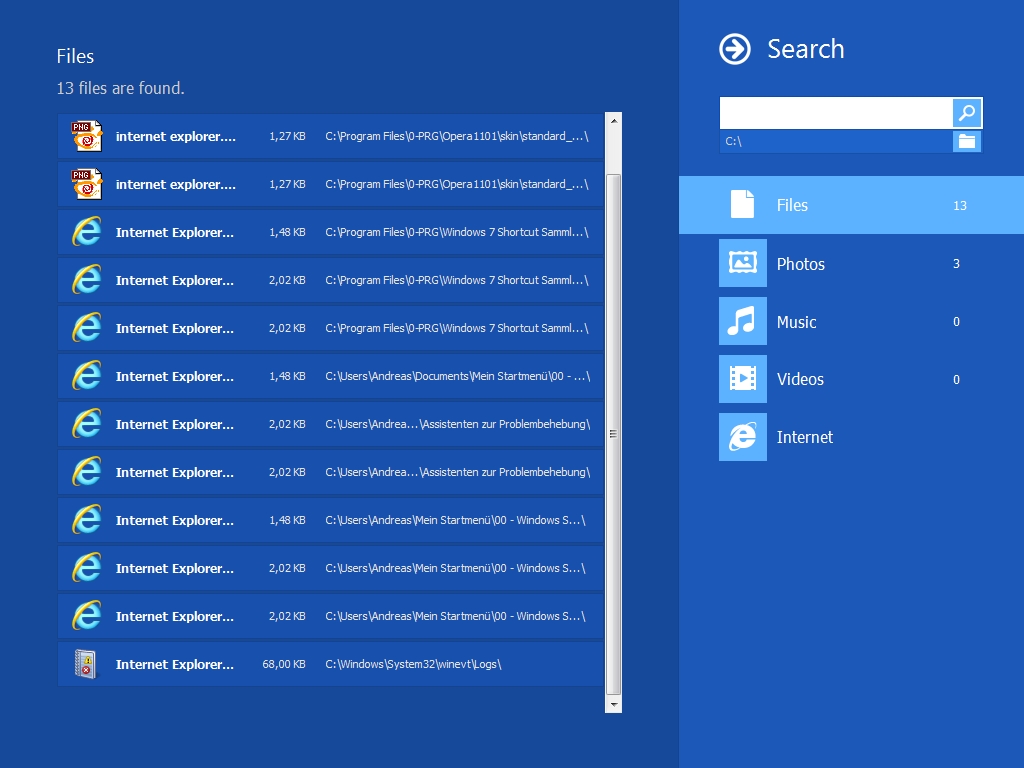1024x768 pixels.
Task: Click 1,48 KB in the Documents\Mein Startmenü row
Action: (287, 376)
